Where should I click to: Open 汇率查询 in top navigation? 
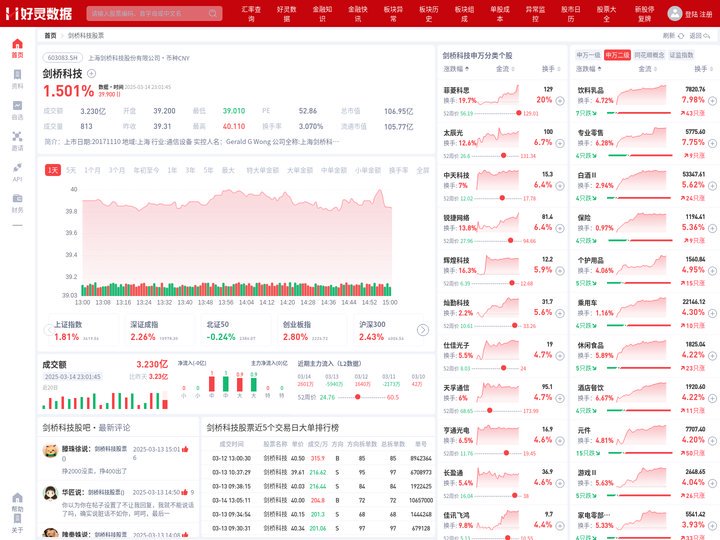(251, 14)
